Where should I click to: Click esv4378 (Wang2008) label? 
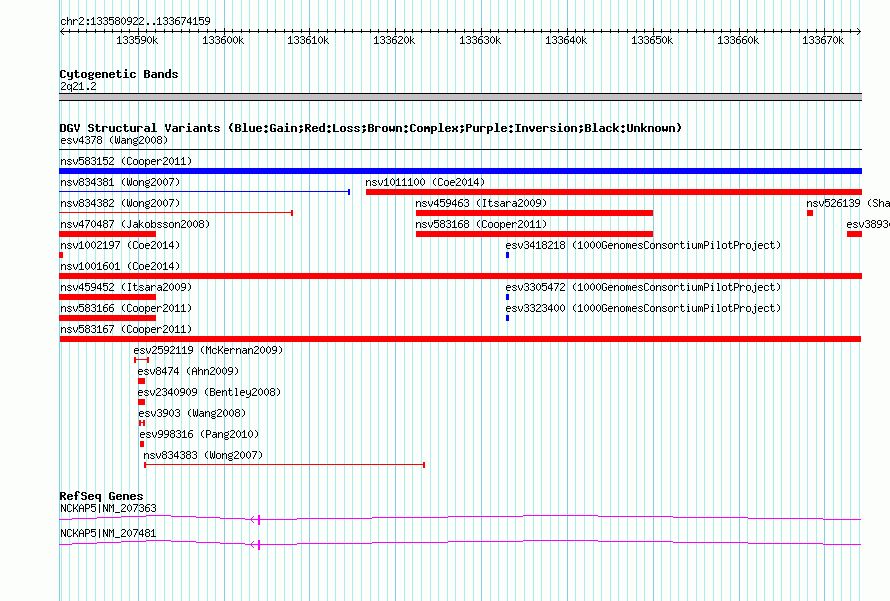coord(114,140)
